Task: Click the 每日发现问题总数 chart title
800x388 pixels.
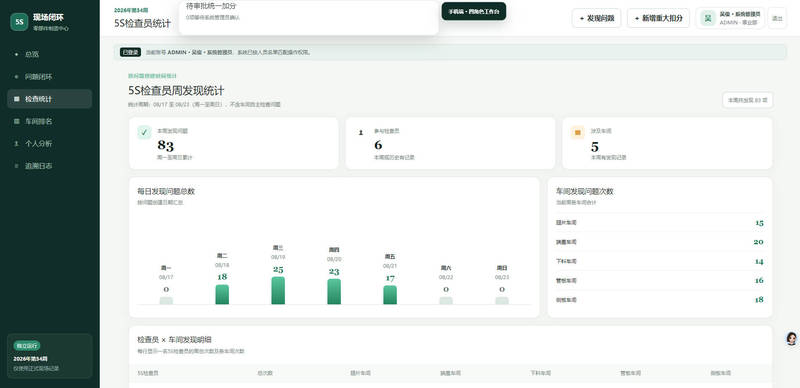Action: [166, 191]
